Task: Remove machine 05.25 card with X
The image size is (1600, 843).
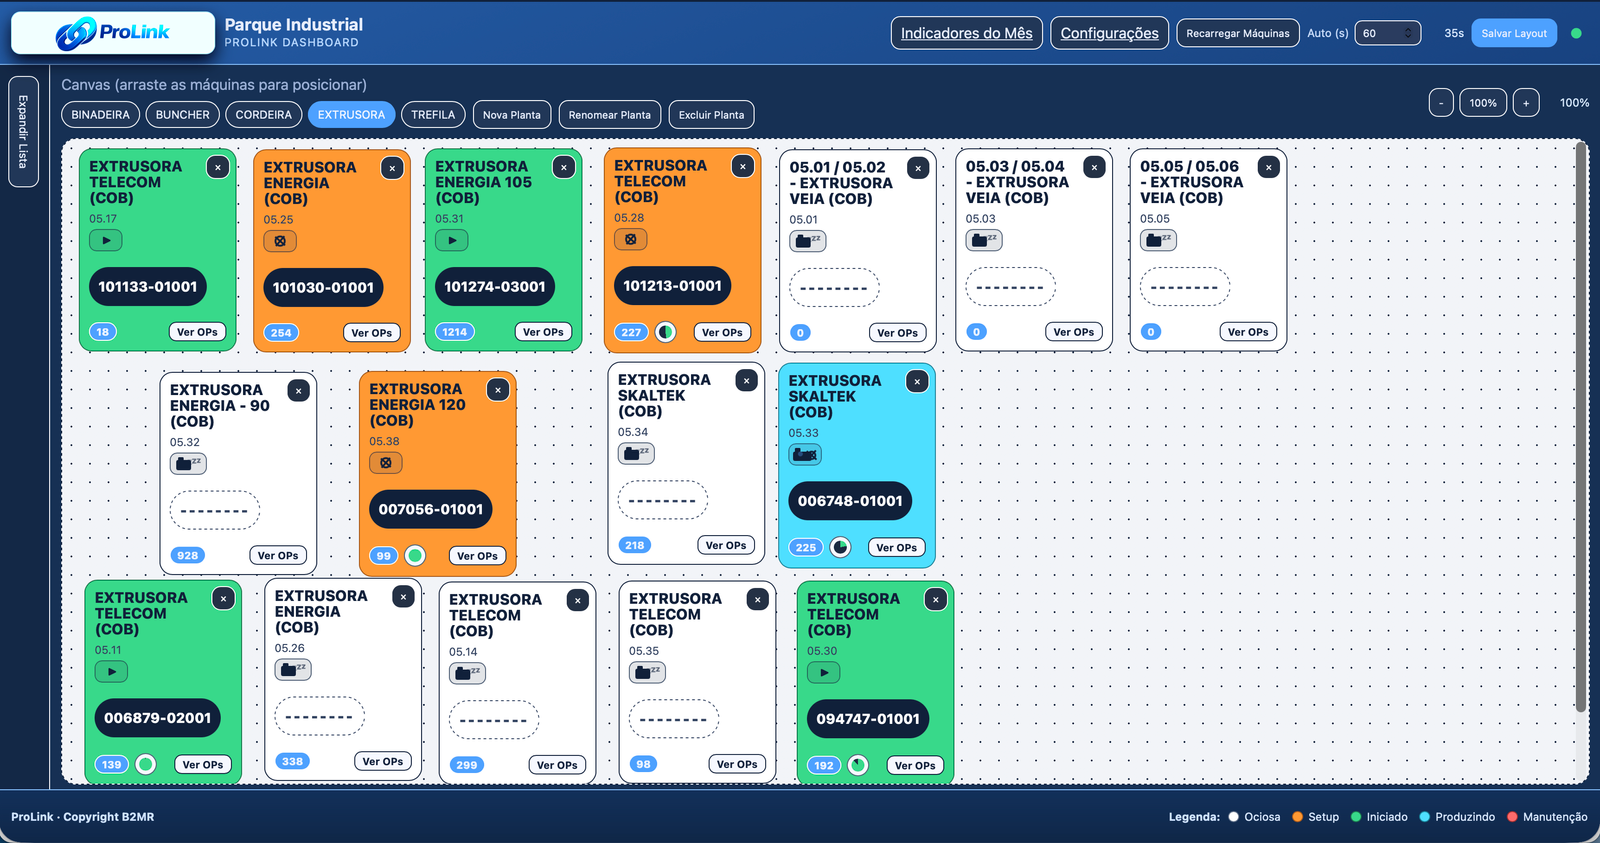Action: click(x=392, y=169)
